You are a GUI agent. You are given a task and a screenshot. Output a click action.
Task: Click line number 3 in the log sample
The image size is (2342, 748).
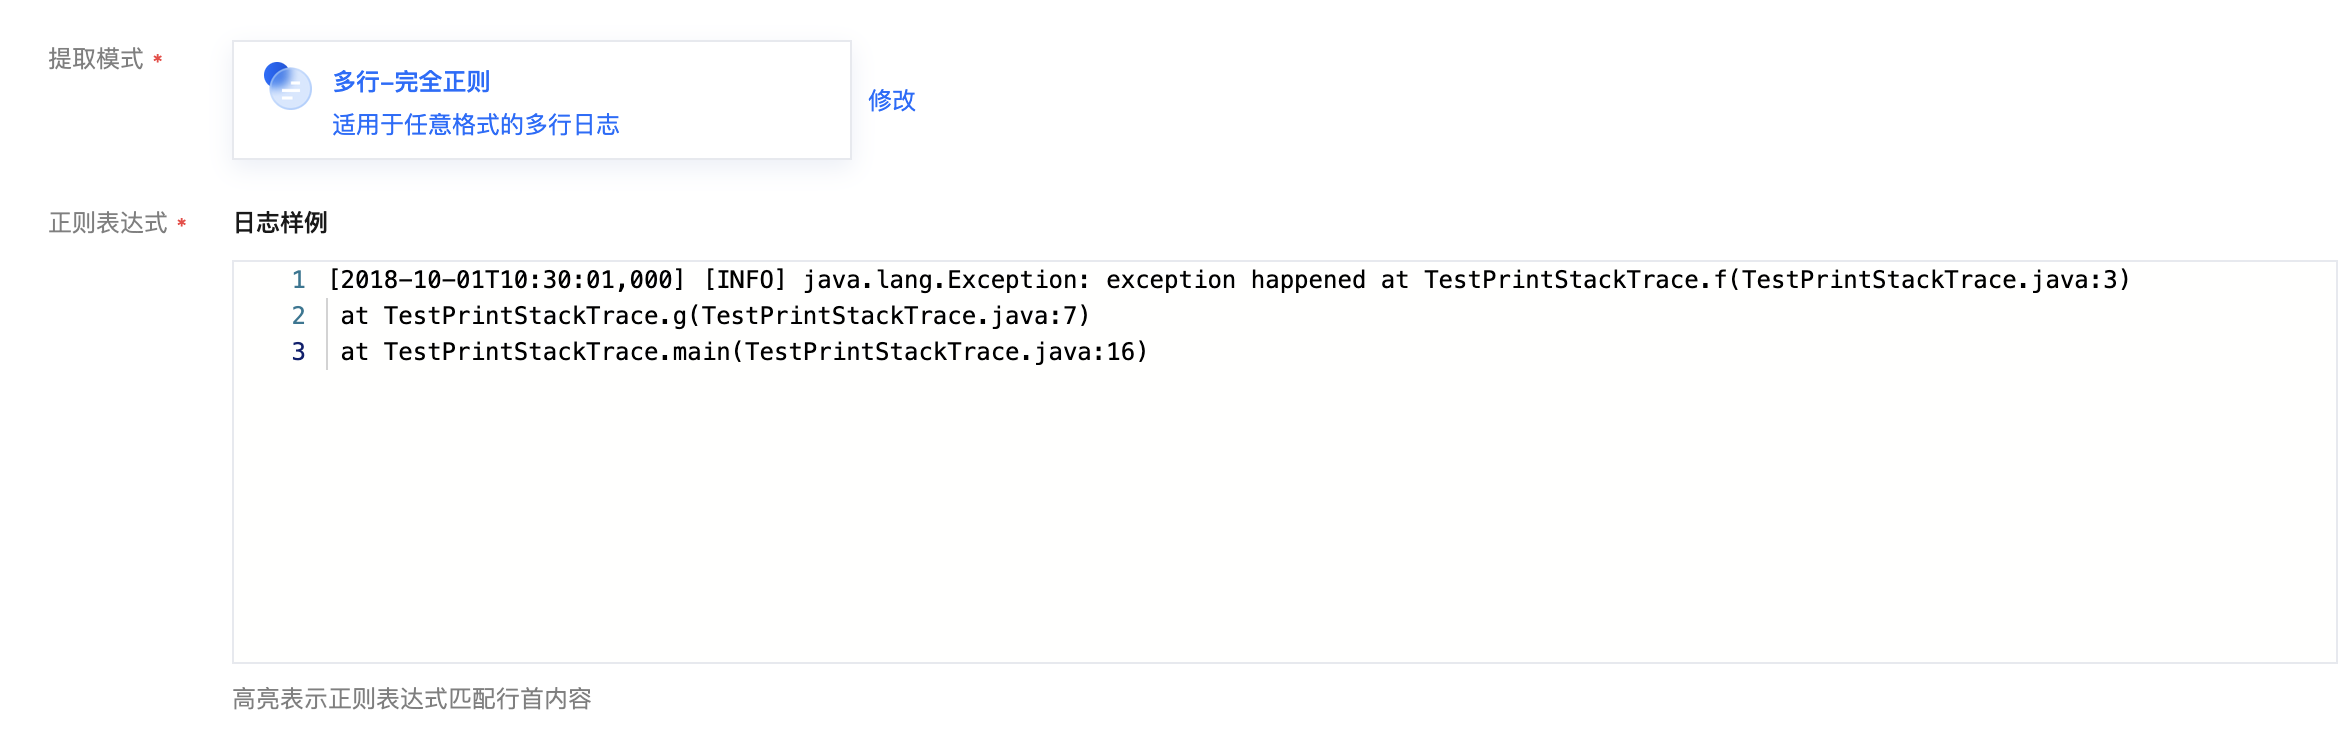point(298,352)
